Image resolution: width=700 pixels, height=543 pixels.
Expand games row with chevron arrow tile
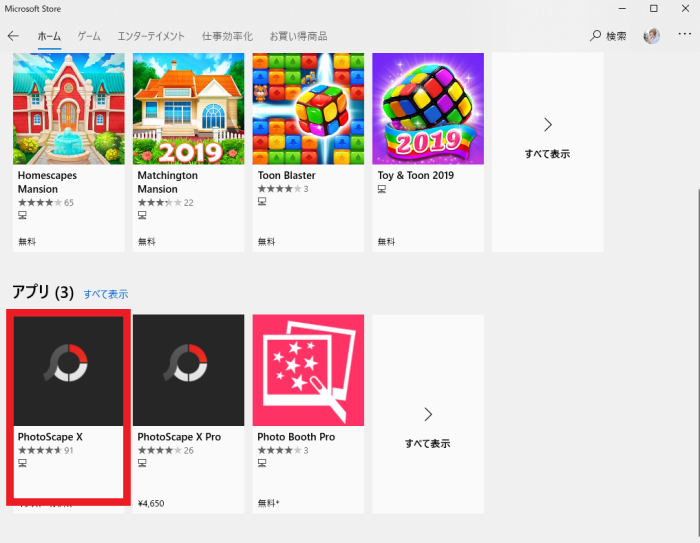548,125
